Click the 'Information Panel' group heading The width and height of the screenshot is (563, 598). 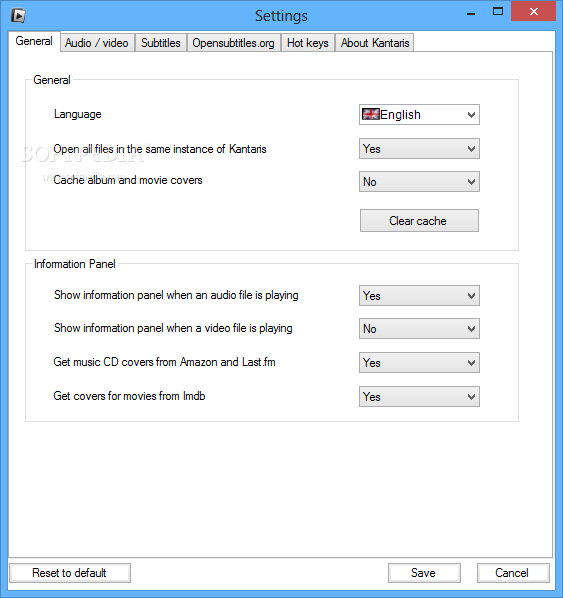point(75,264)
